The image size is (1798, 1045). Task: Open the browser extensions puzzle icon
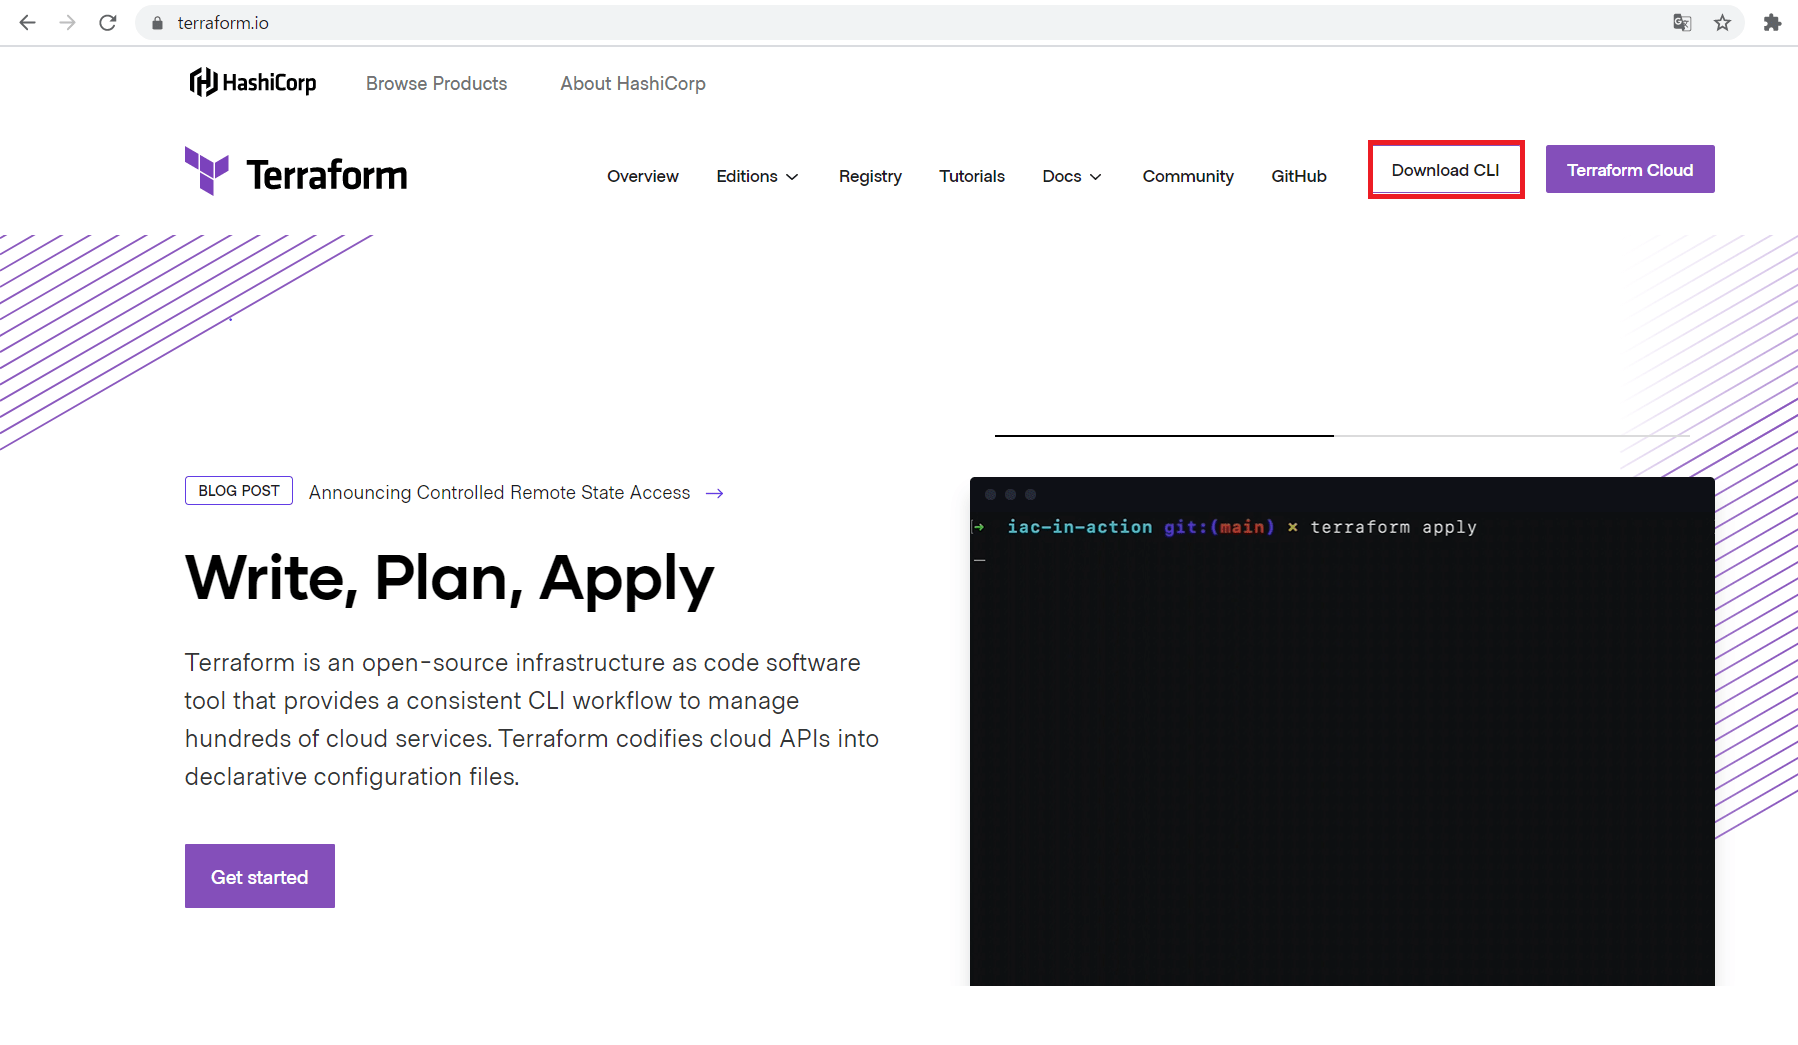point(1772,22)
